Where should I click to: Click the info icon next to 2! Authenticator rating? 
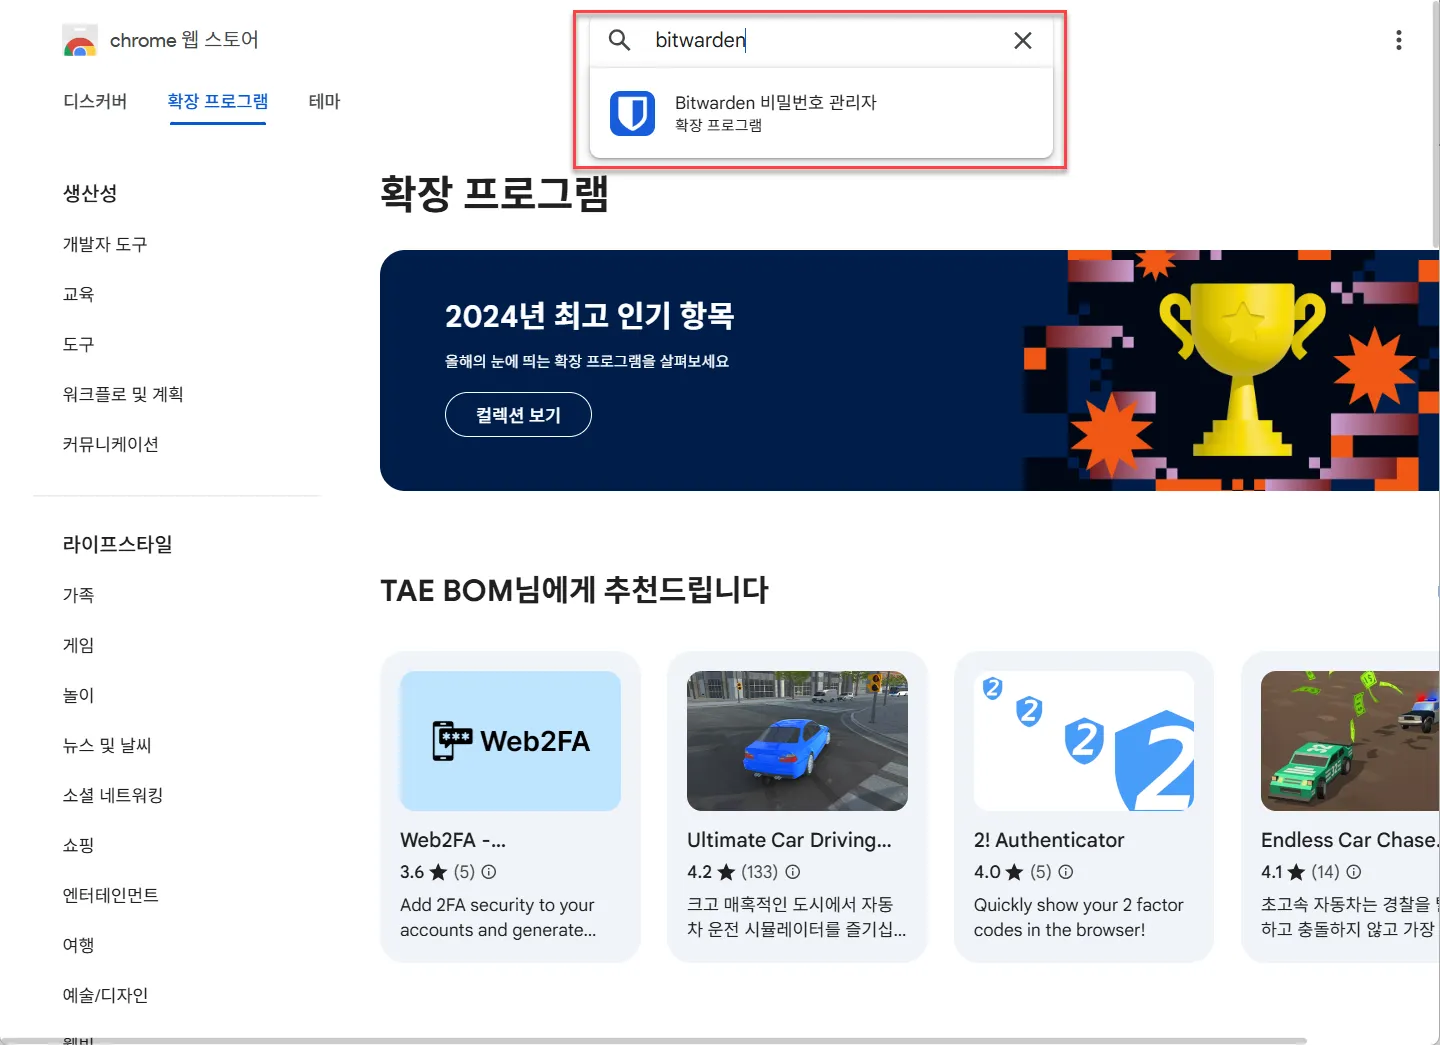click(x=1066, y=872)
